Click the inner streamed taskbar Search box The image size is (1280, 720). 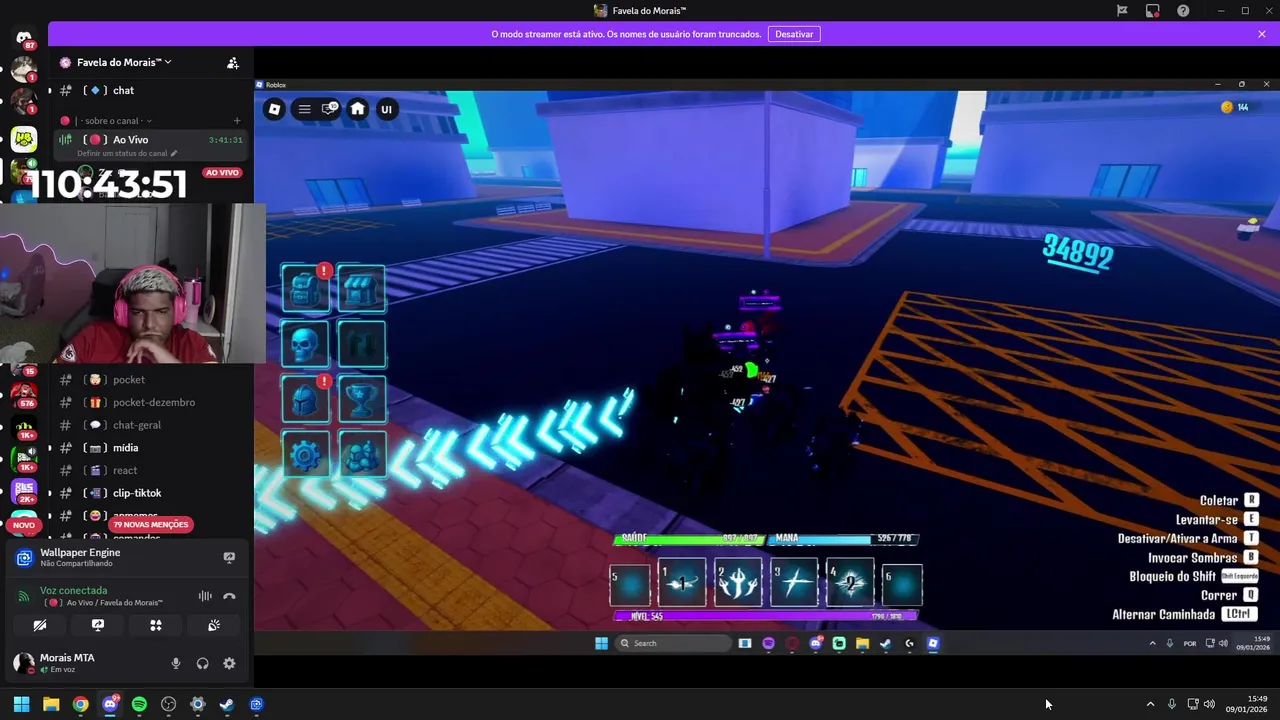pos(674,643)
